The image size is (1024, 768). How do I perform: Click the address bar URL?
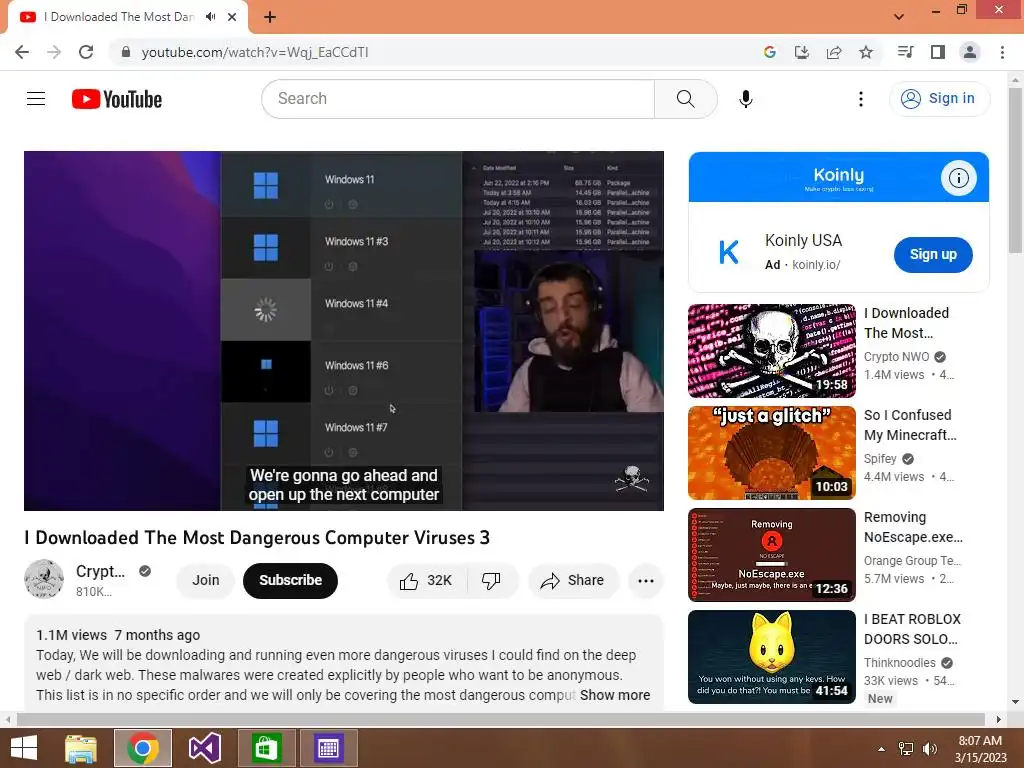255,52
